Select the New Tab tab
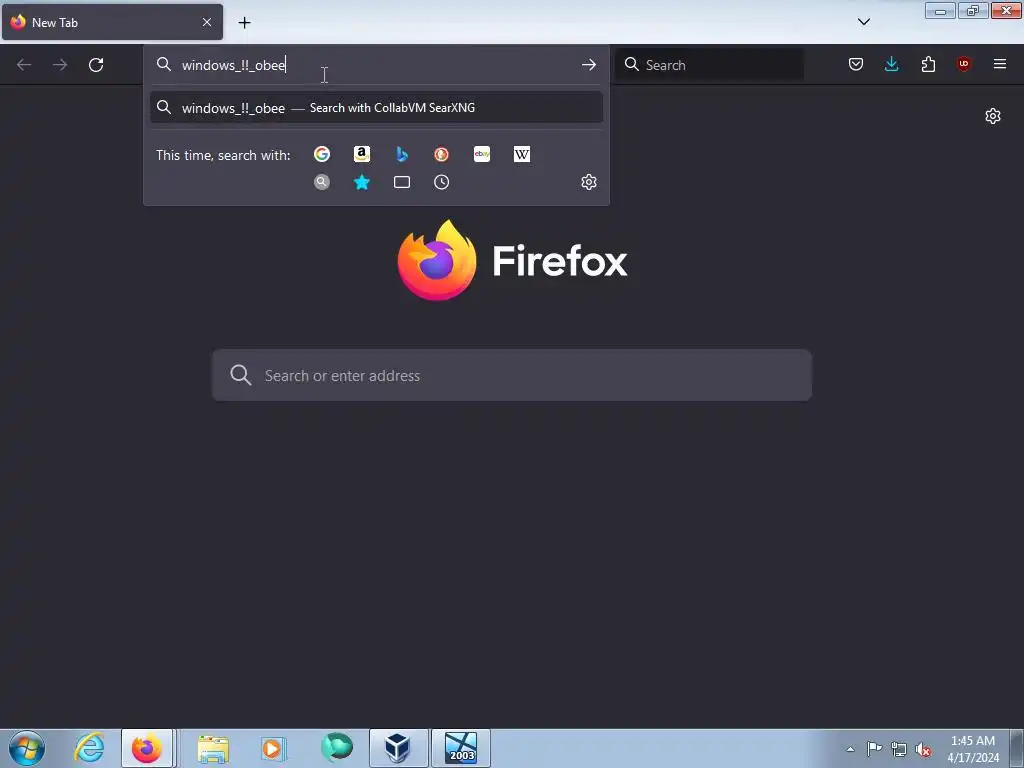Screen dimensions: 1024x768 pyautogui.click(x=112, y=22)
